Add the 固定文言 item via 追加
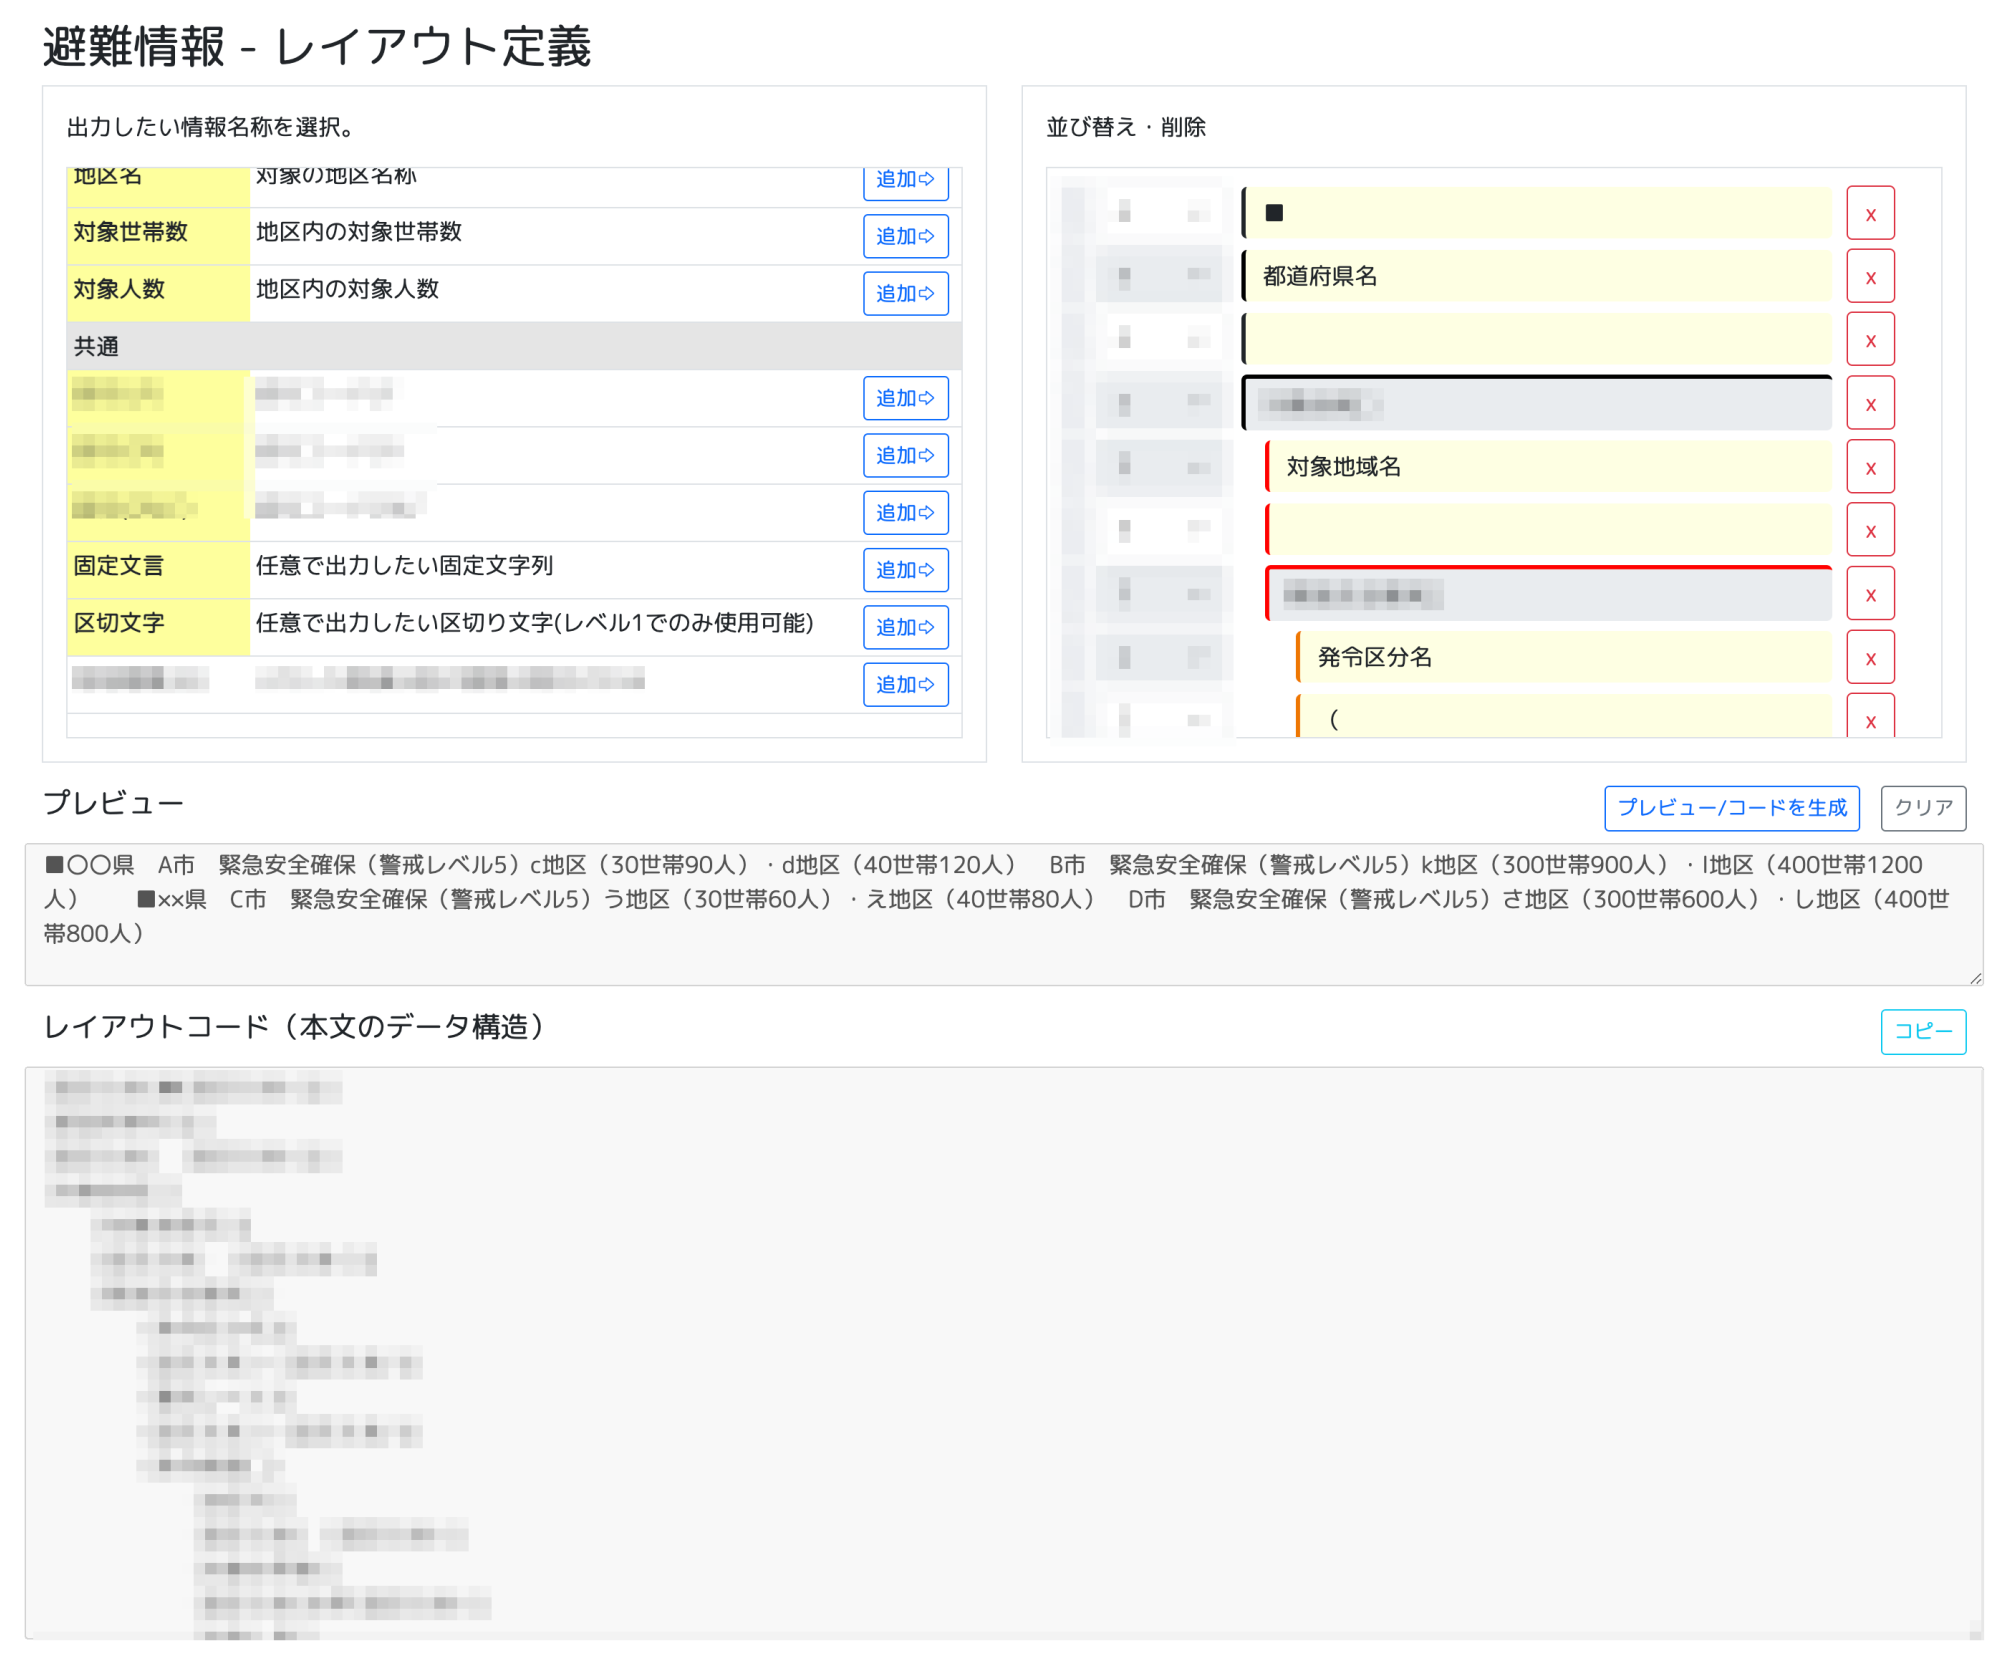 click(x=905, y=569)
